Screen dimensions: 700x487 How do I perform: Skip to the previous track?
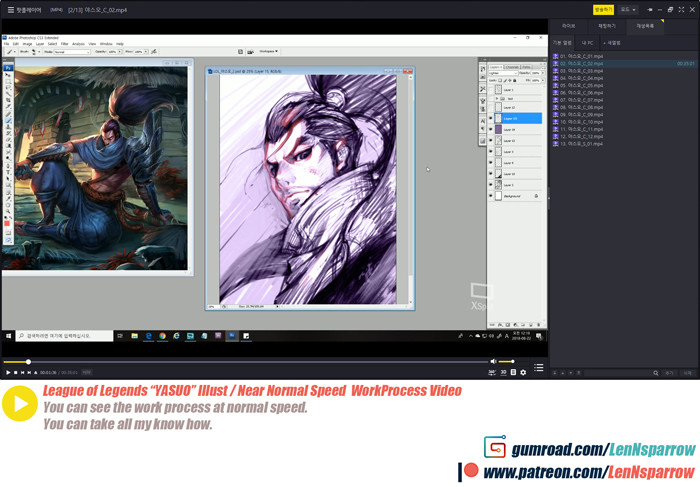coord(22,372)
